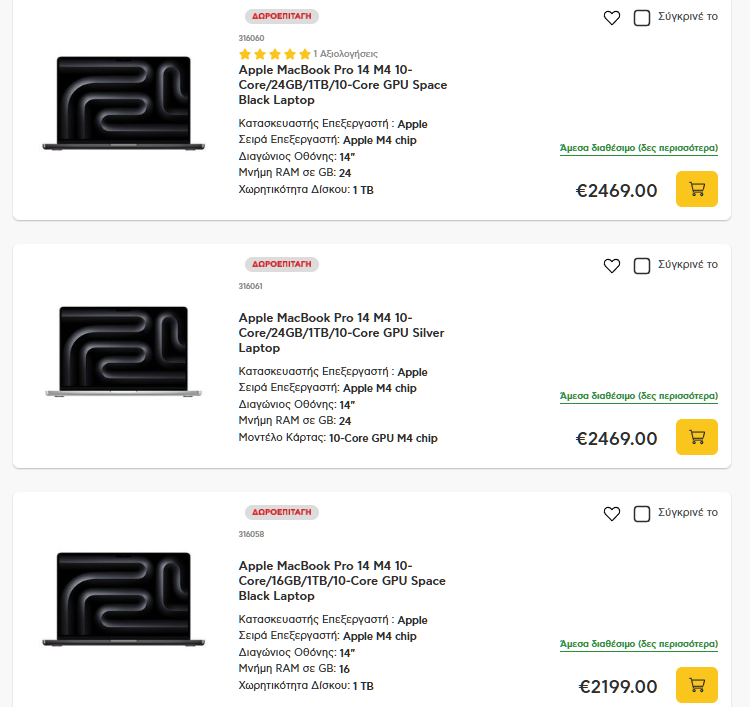Favorite the 24GB Space Black MacBook with heart

pos(612,17)
